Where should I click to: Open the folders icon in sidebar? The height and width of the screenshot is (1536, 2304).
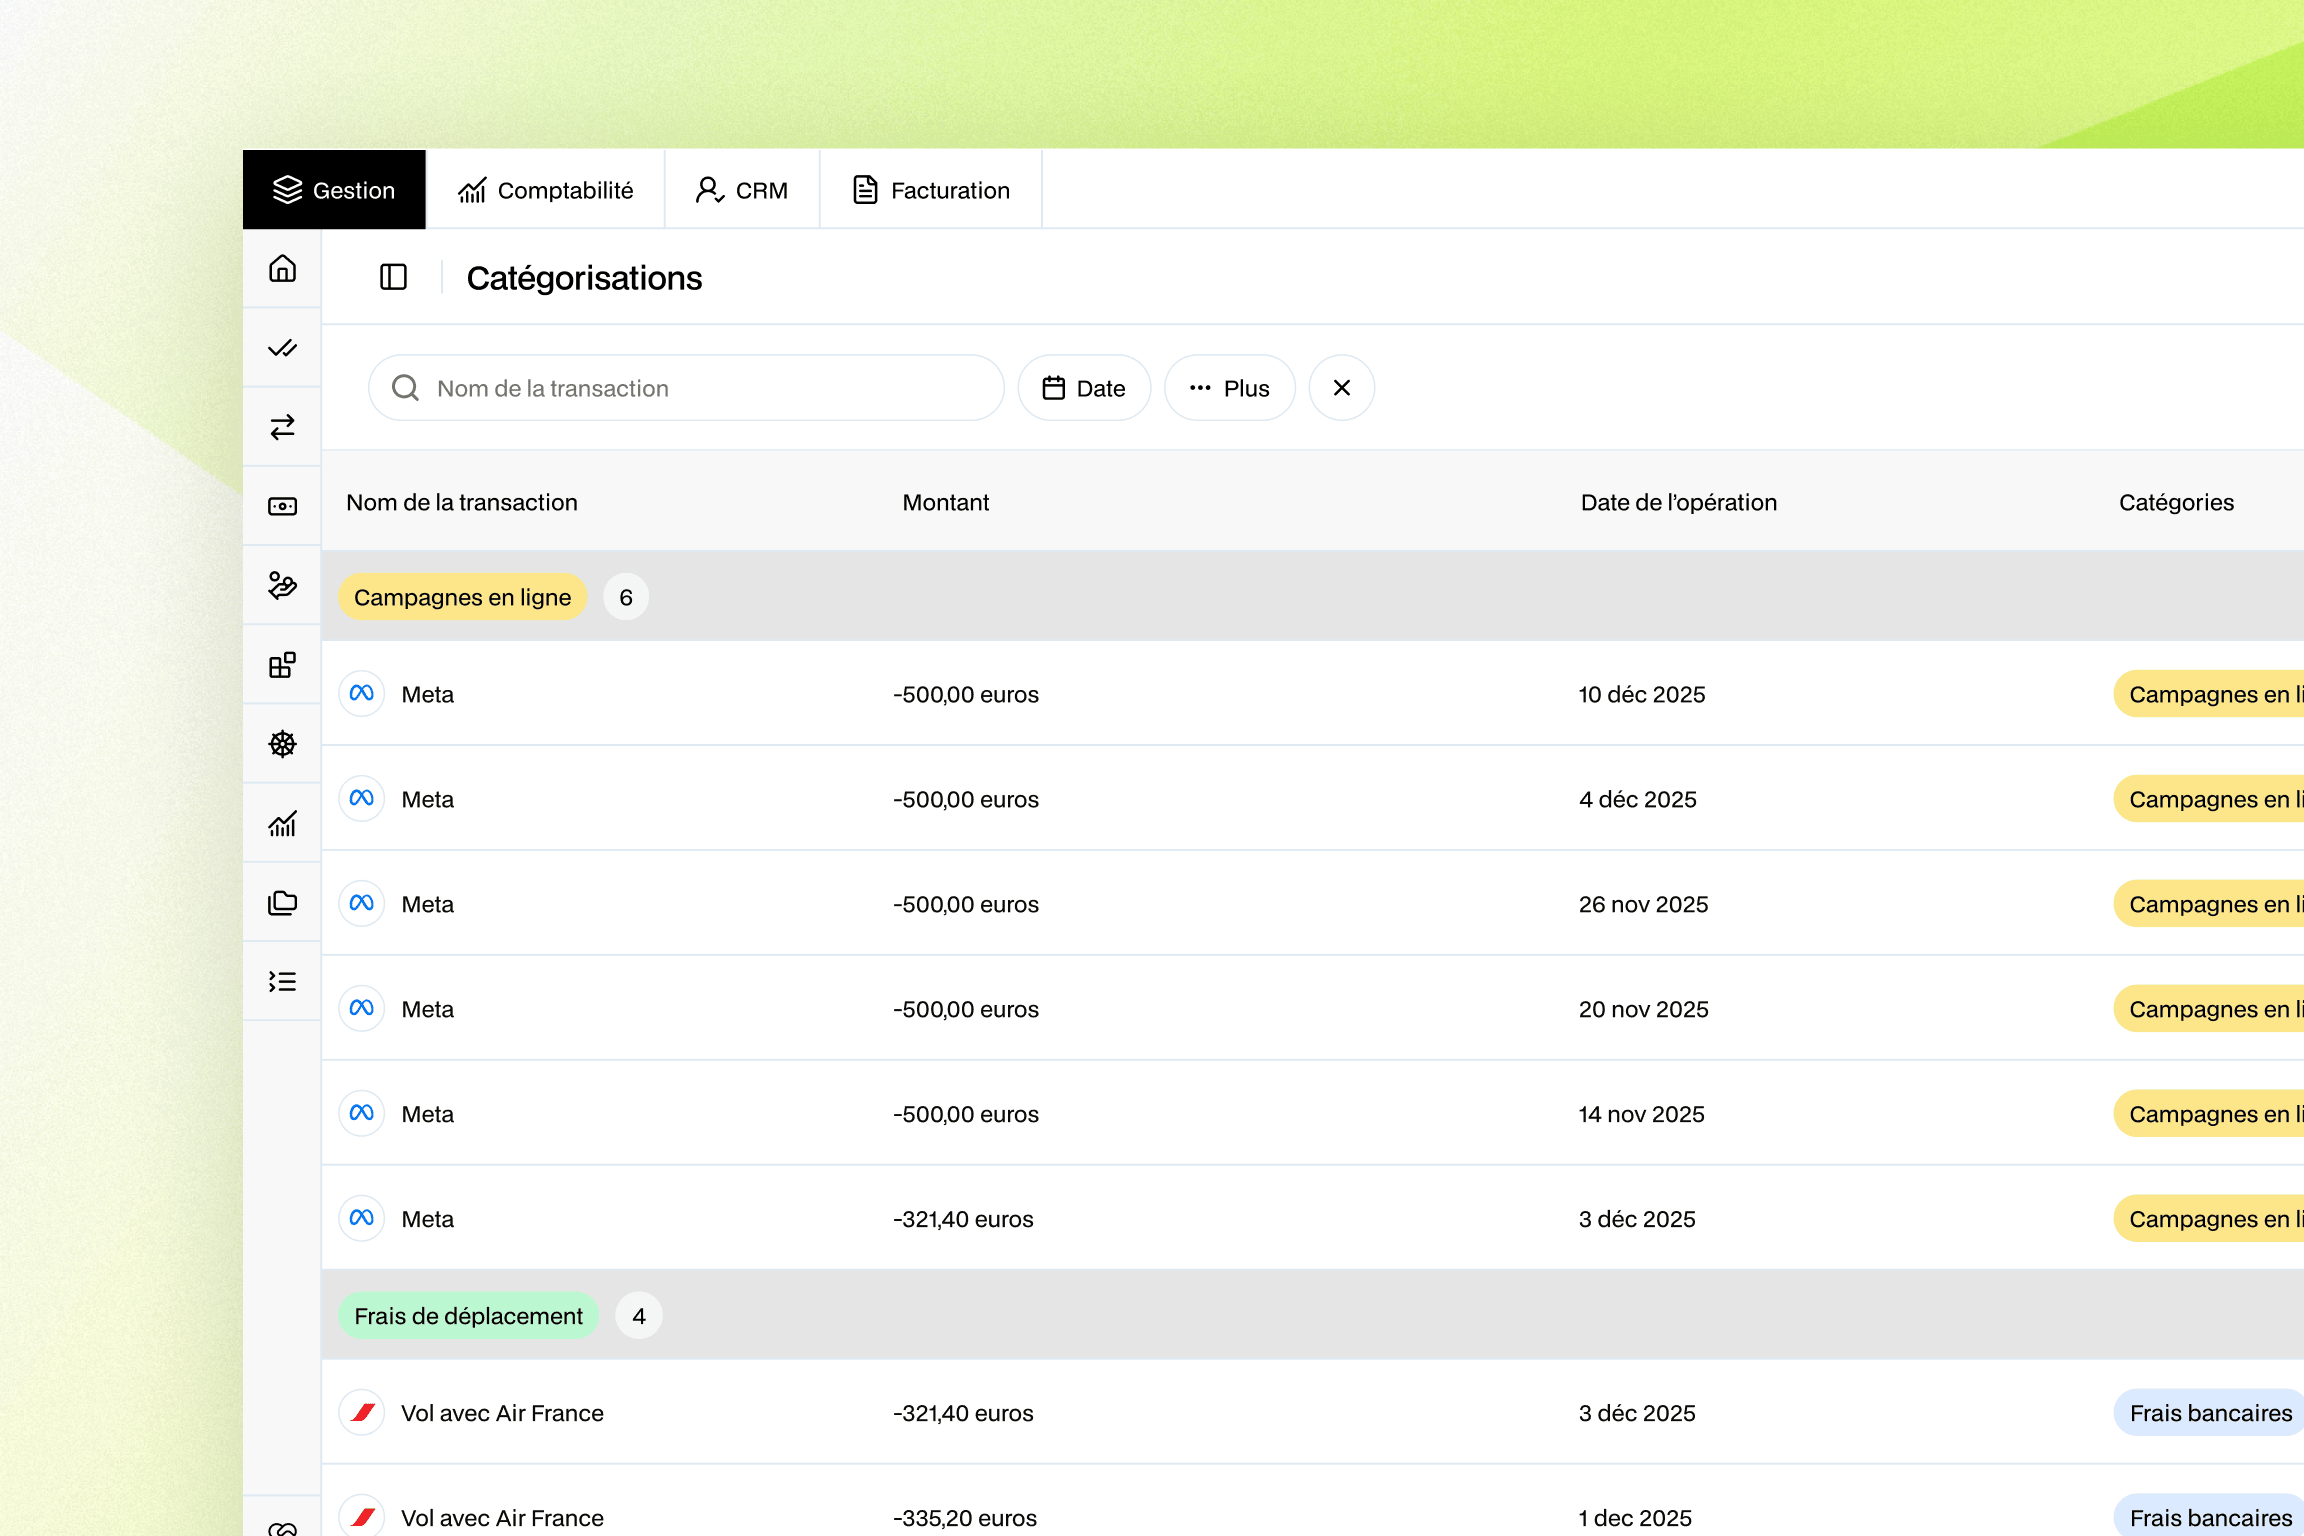tap(282, 902)
